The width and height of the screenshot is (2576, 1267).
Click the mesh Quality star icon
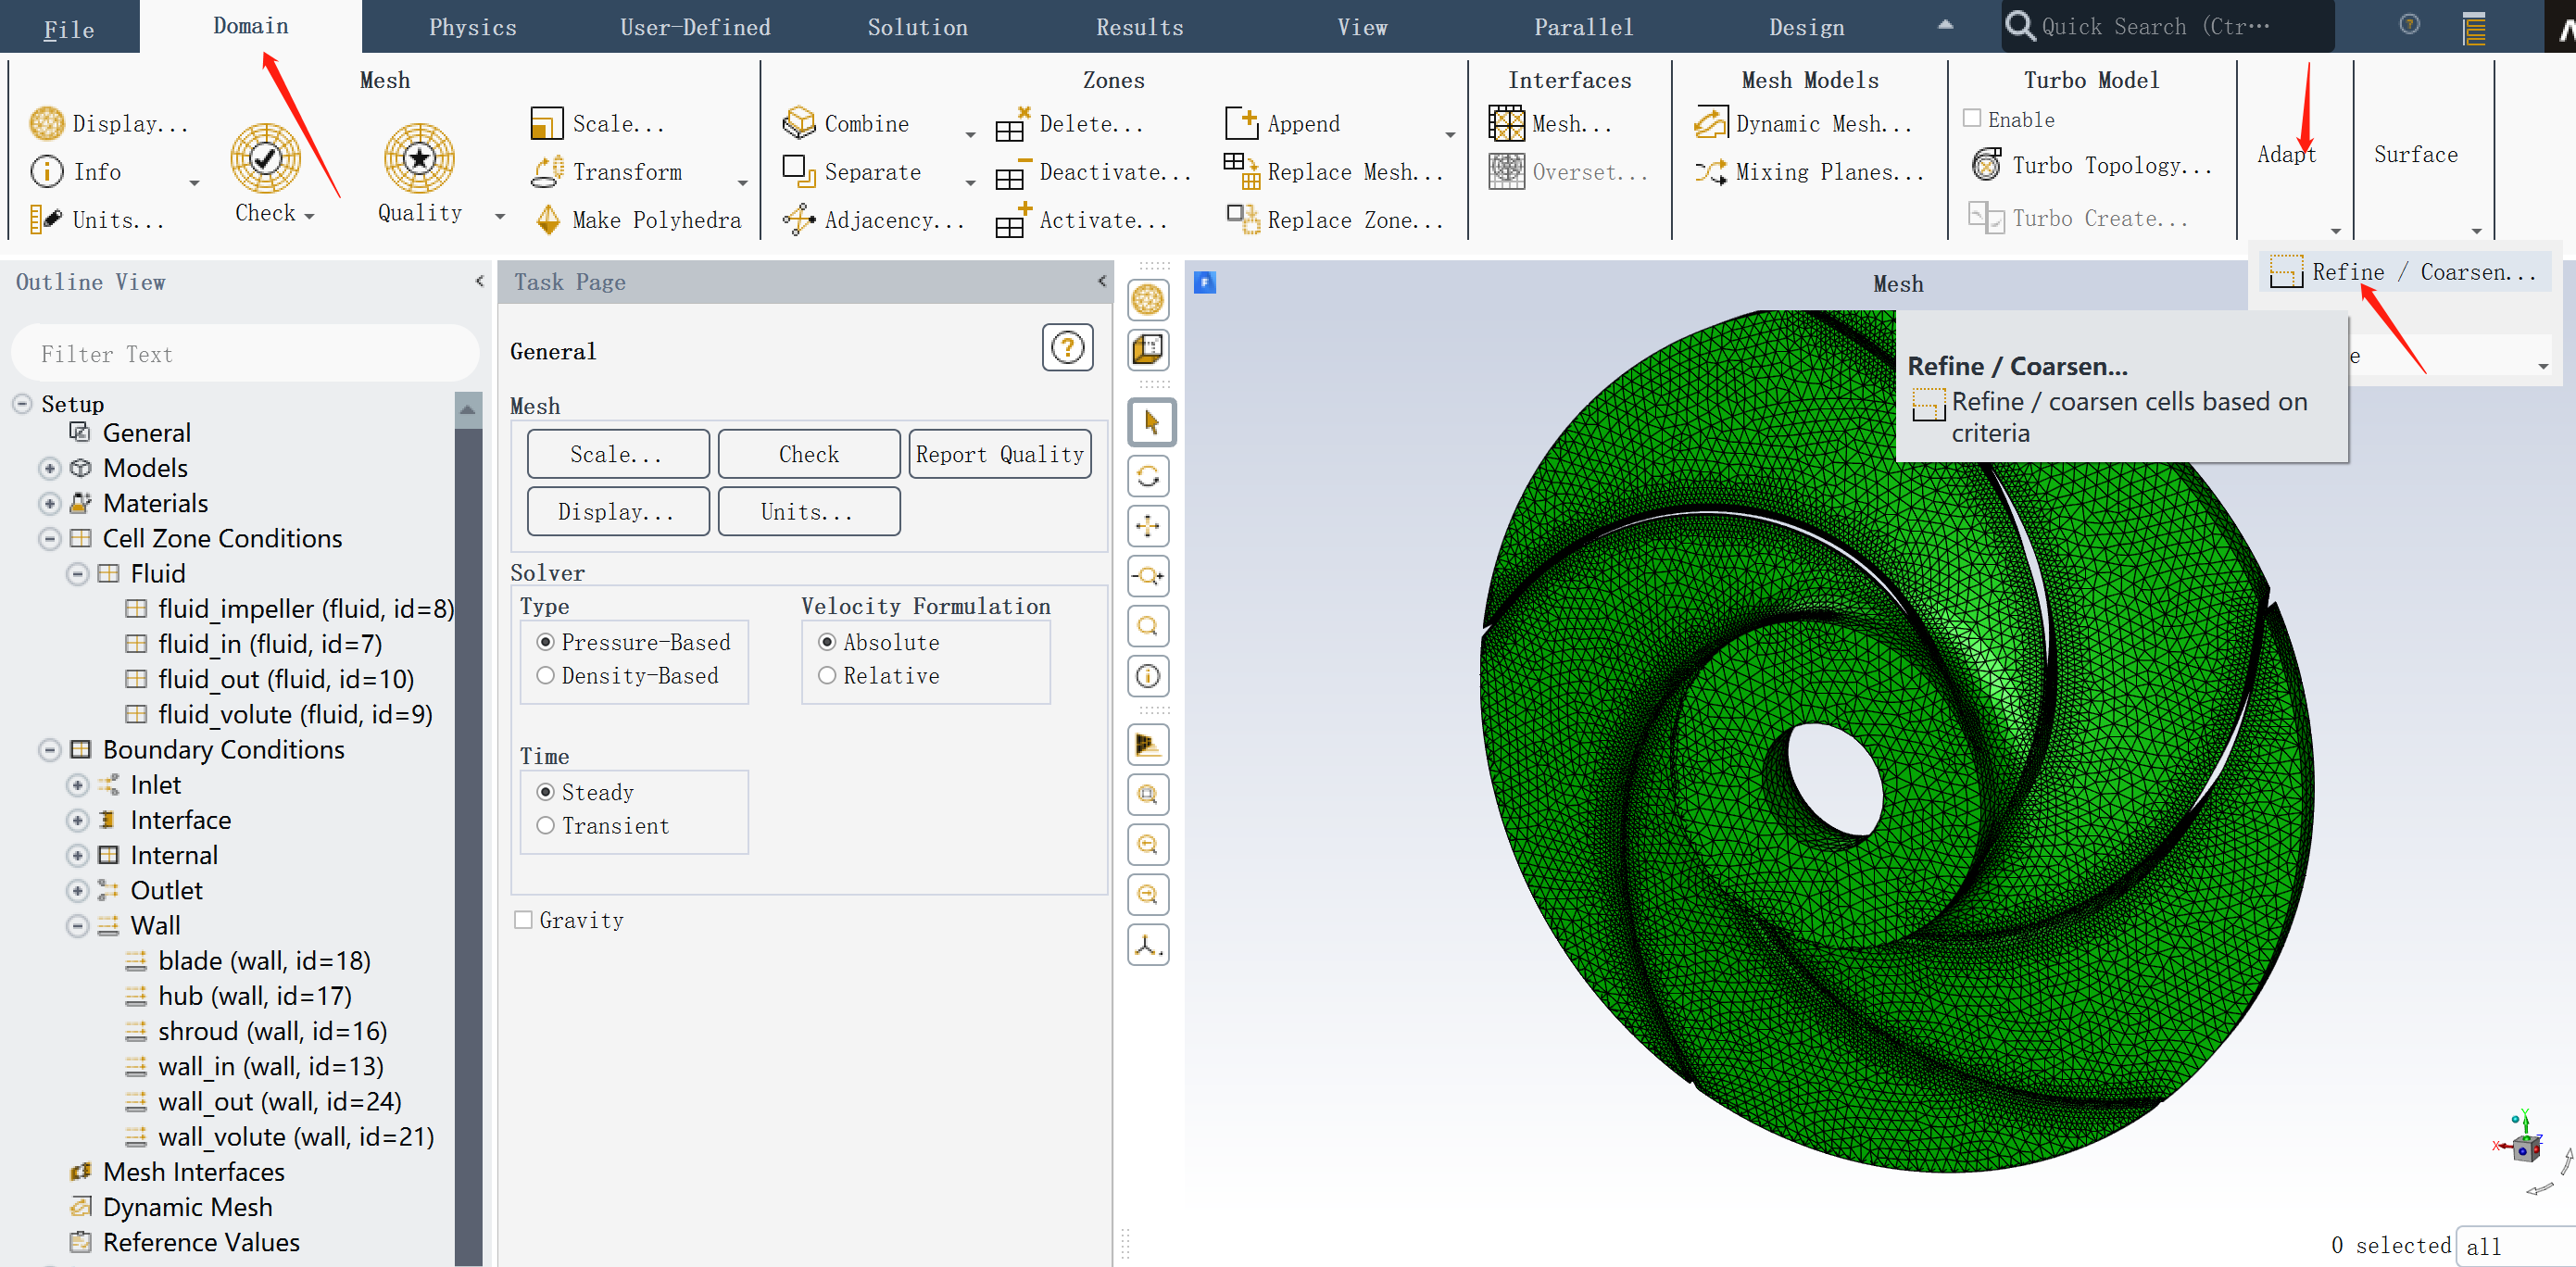pos(419,158)
